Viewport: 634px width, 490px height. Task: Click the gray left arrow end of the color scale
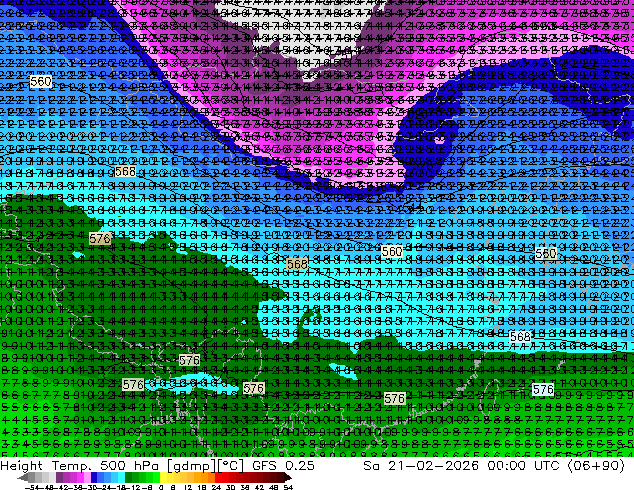tap(23, 477)
